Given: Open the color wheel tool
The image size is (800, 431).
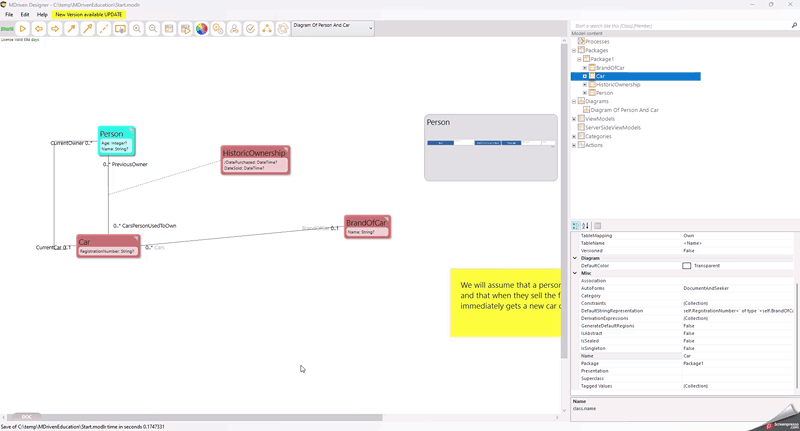Looking at the screenshot, I should (x=201, y=29).
